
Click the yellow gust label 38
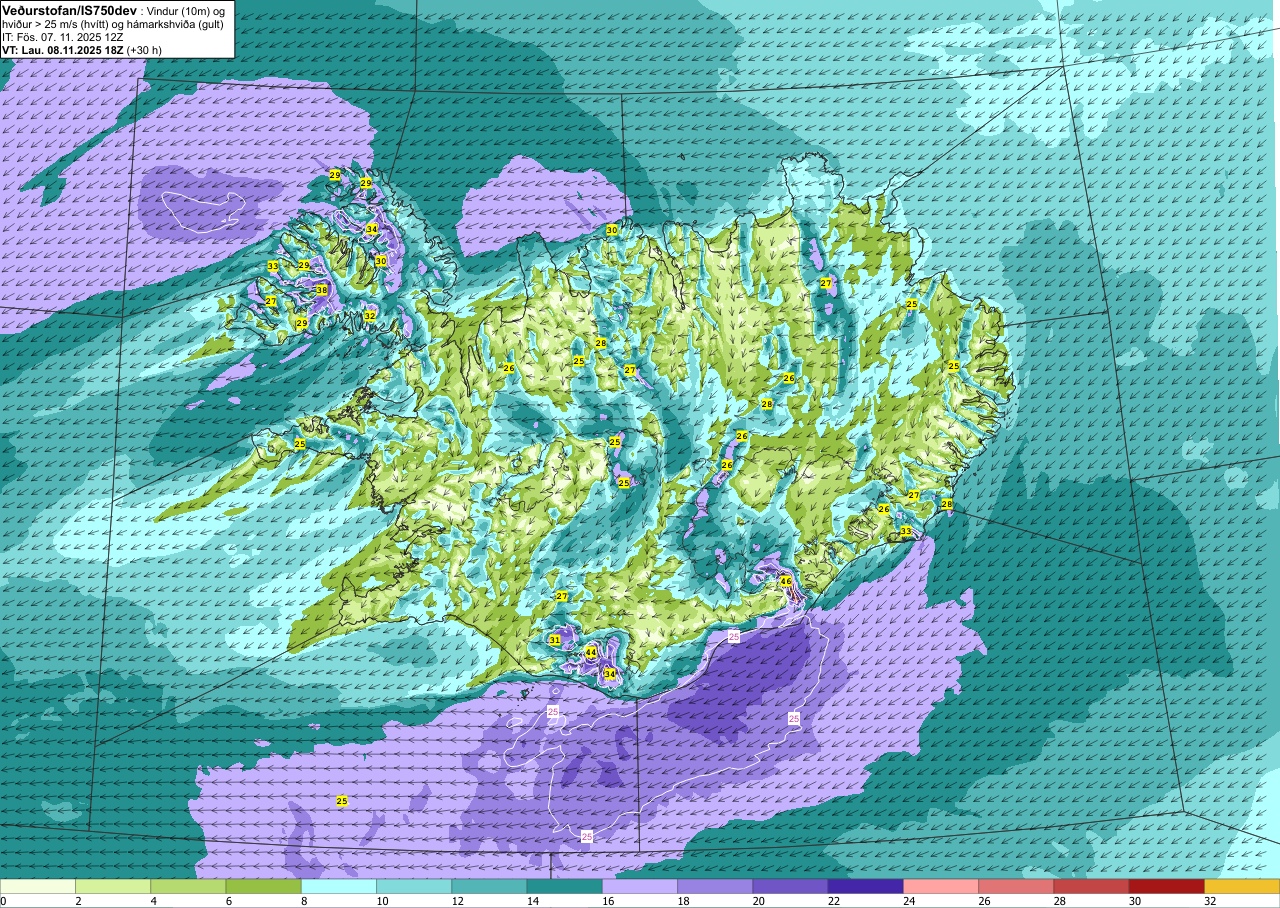tap(321, 290)
